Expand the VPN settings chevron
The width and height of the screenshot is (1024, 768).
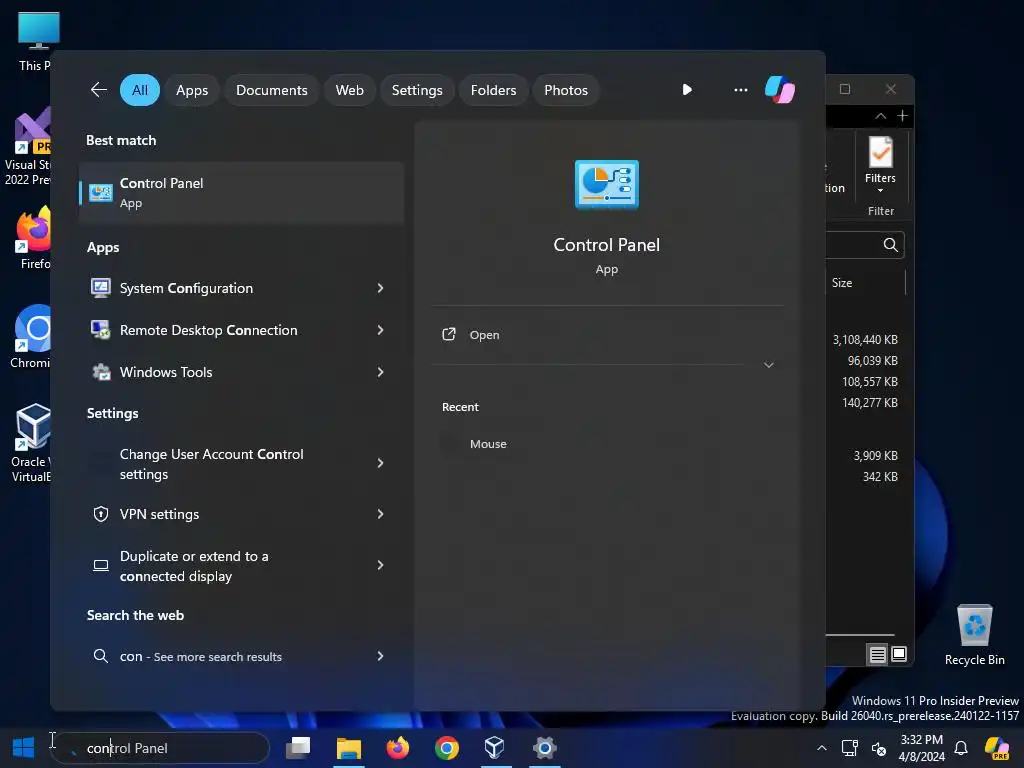[x=380, y=514]
